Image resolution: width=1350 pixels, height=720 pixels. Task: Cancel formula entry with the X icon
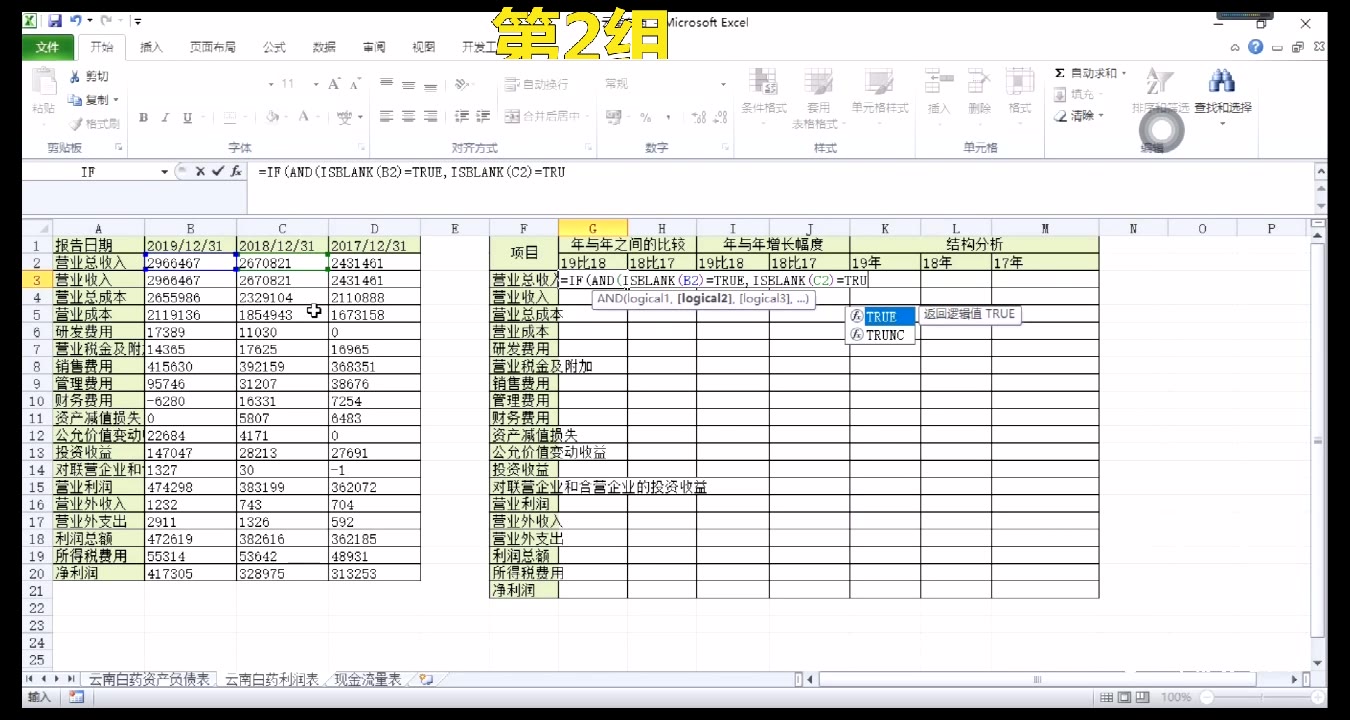point(200,172)
